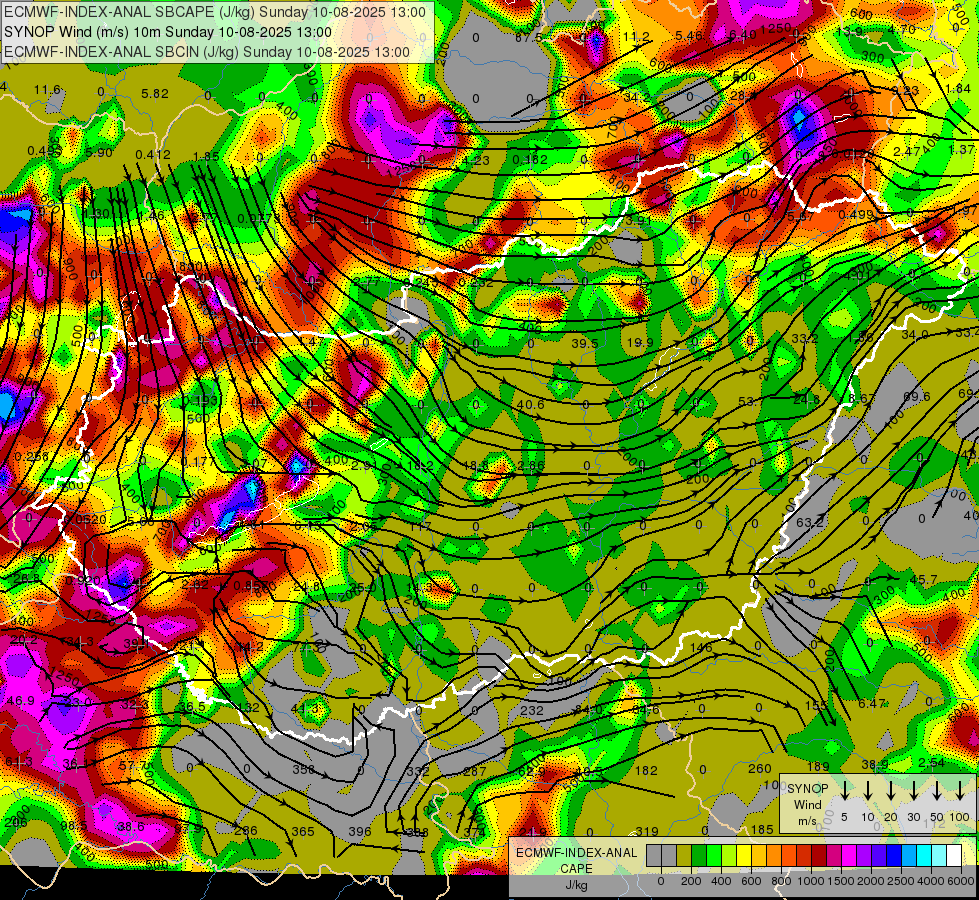Screen dimensions: 979x900
Task: Click the 11.6 value on the map
Action: coord(47,90)
